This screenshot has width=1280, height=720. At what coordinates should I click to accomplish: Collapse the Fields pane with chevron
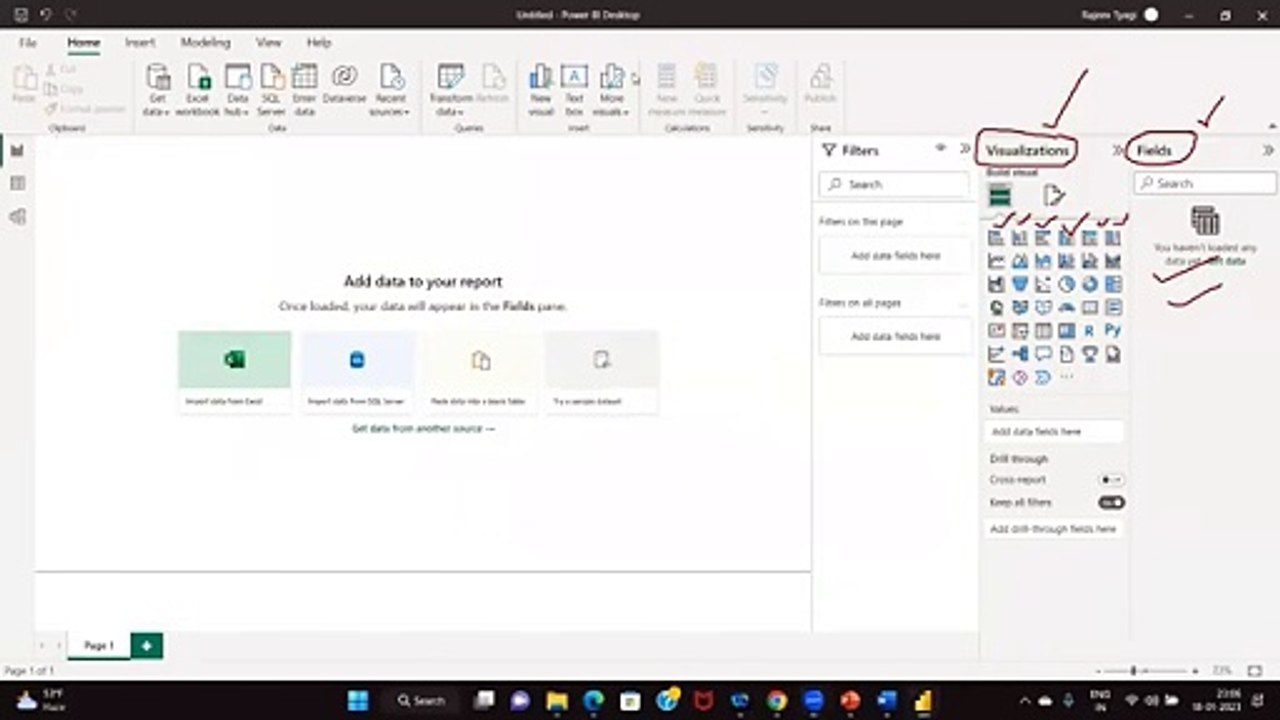pyautogui.click(x=1268, y=150)
